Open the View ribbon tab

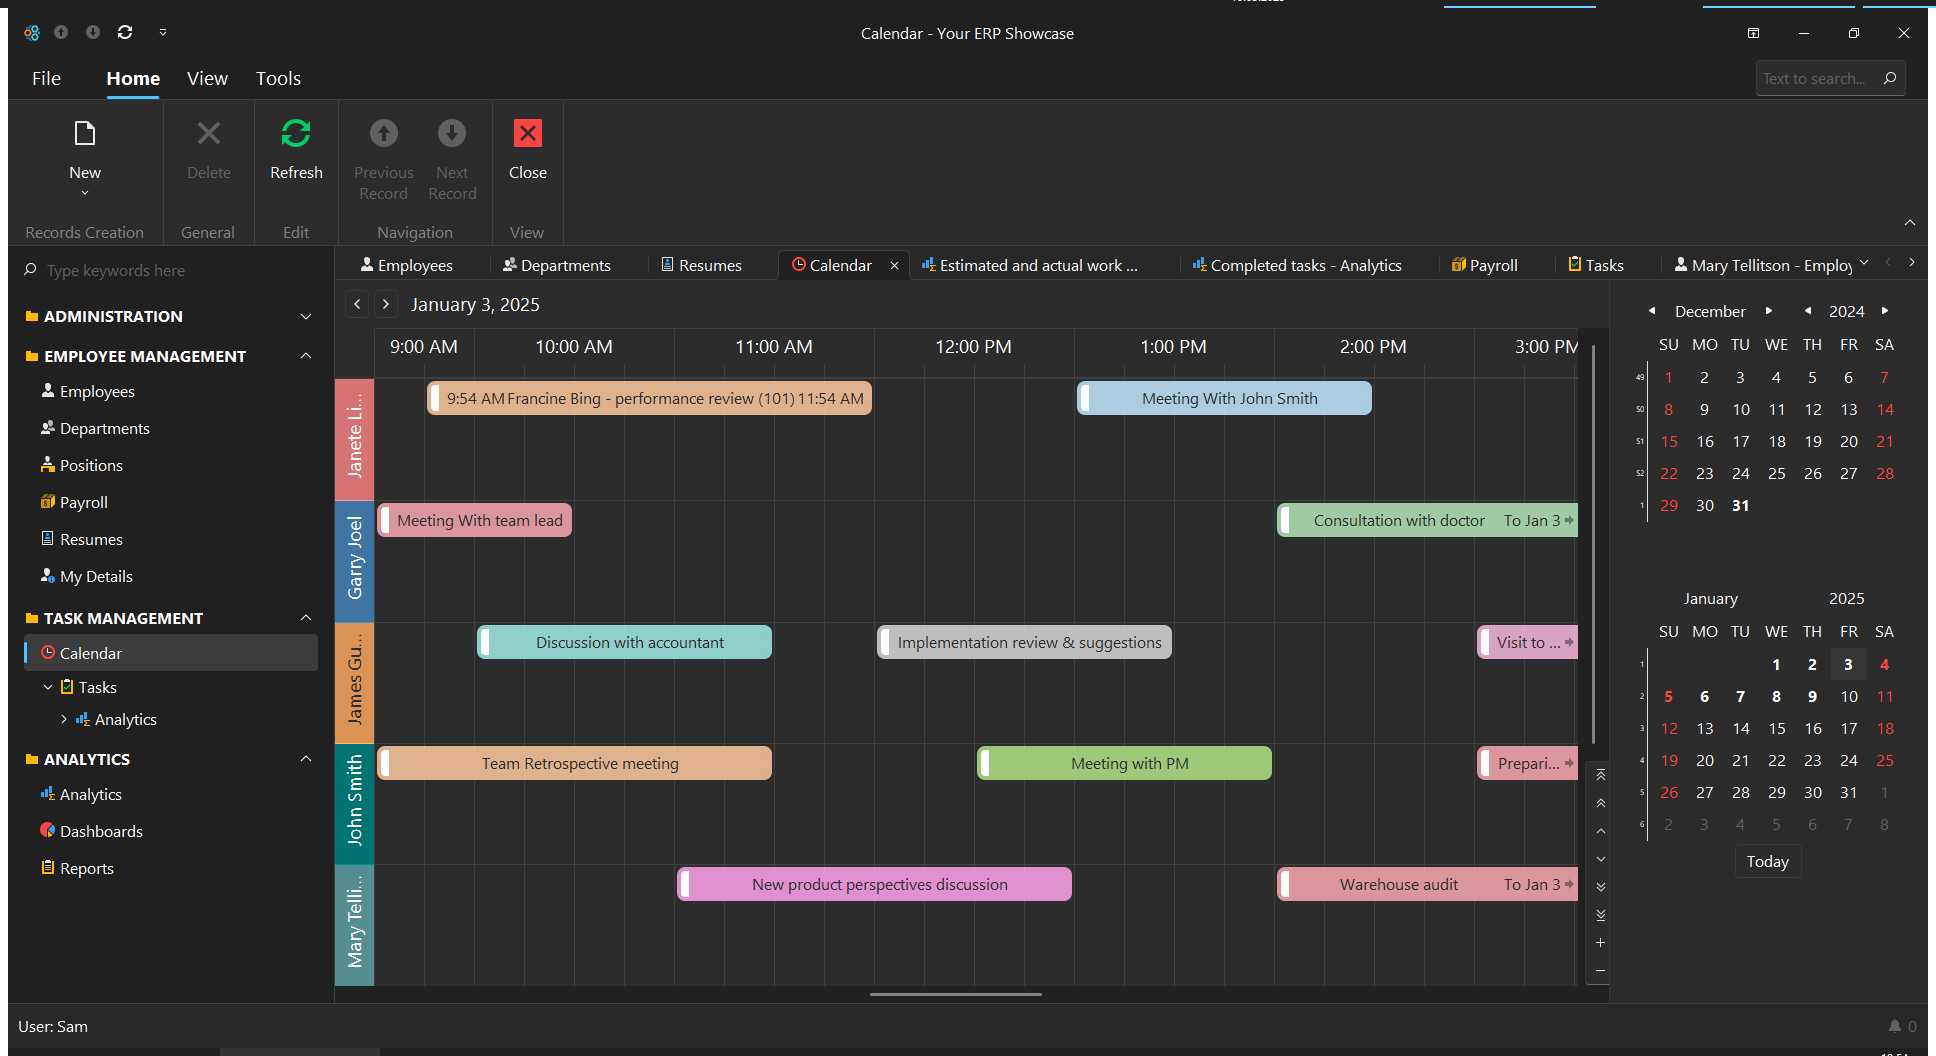207,78
